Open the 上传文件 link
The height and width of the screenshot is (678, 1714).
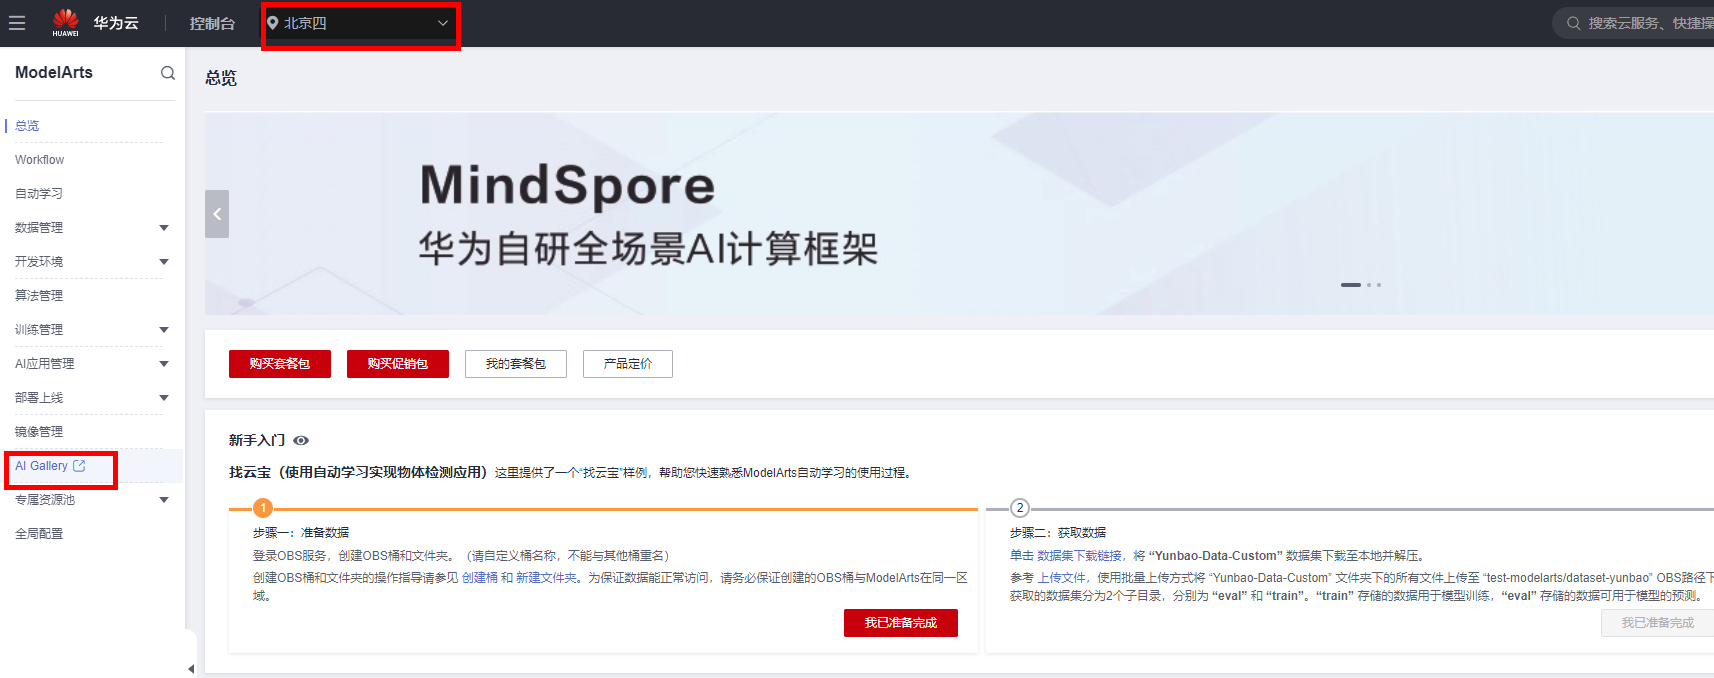pyautogui.click(x=1062, y=578)
